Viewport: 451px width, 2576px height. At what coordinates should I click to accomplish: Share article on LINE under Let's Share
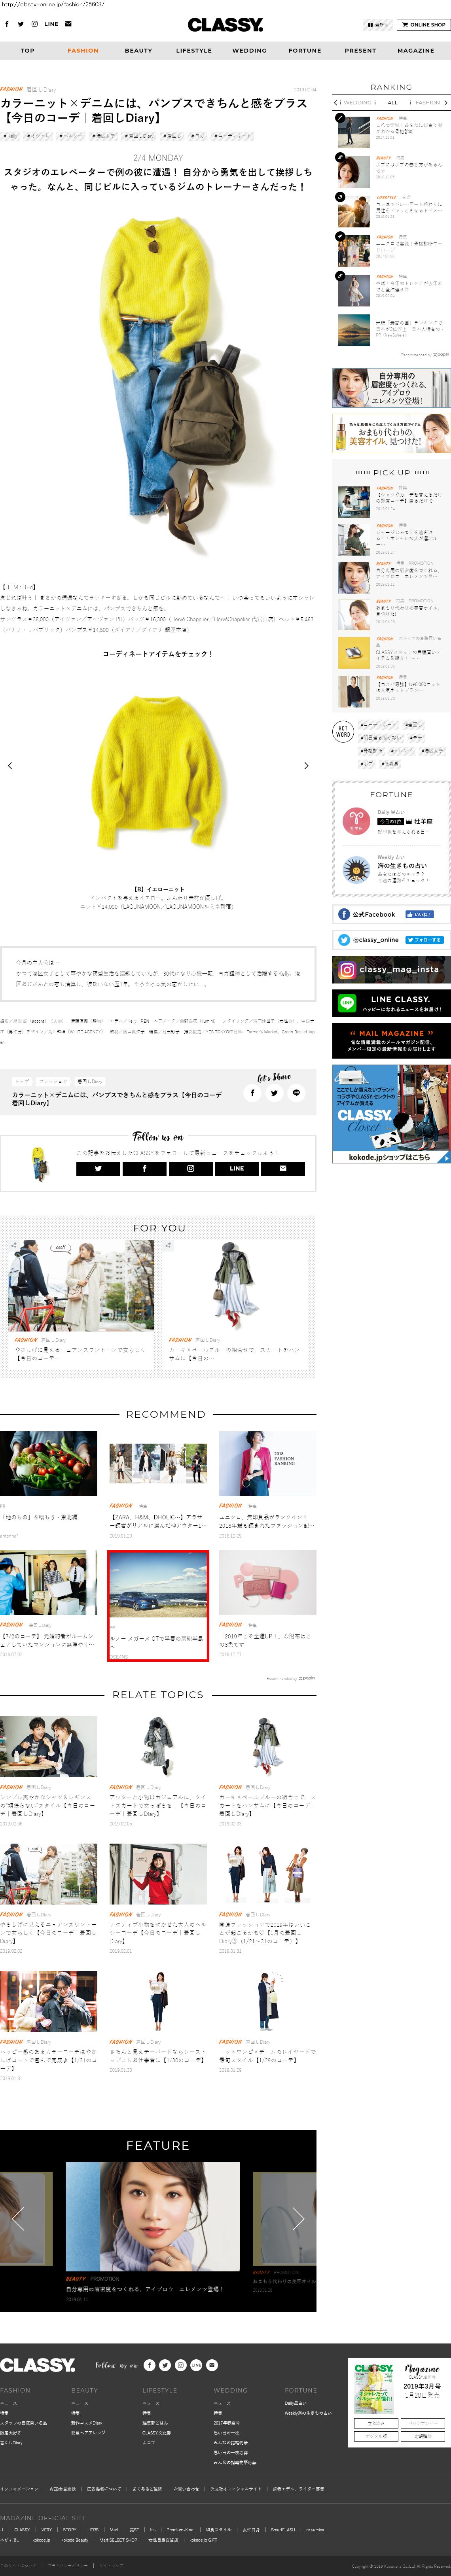[x=296, y=1093]
